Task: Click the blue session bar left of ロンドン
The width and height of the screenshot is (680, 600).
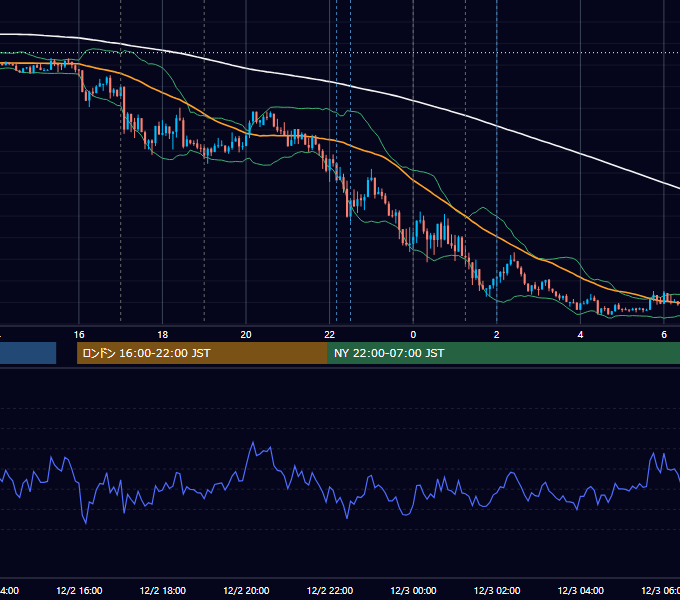Action: coord(28,353)
